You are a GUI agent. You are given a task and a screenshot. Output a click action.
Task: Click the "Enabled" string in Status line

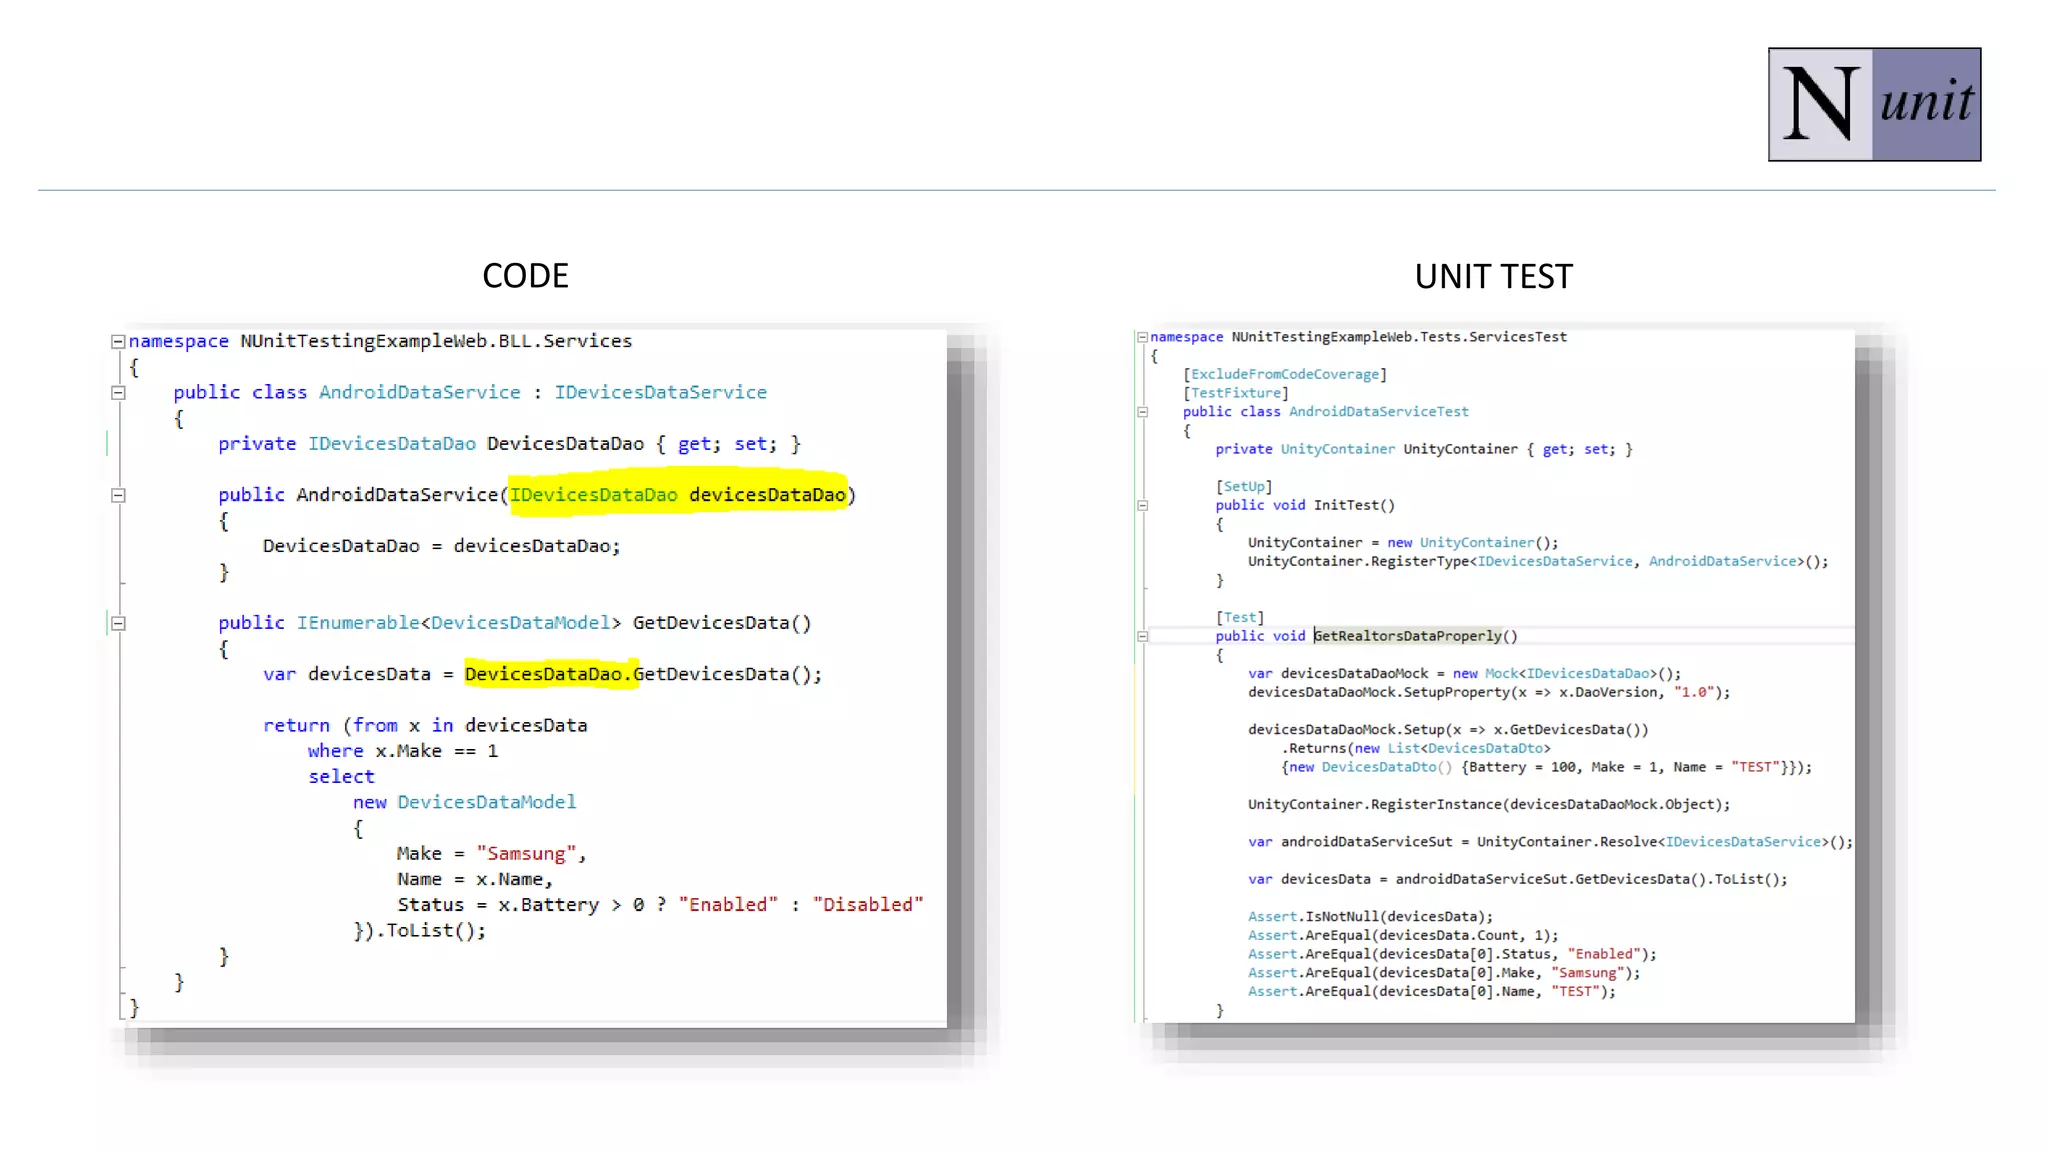point(728,905)
